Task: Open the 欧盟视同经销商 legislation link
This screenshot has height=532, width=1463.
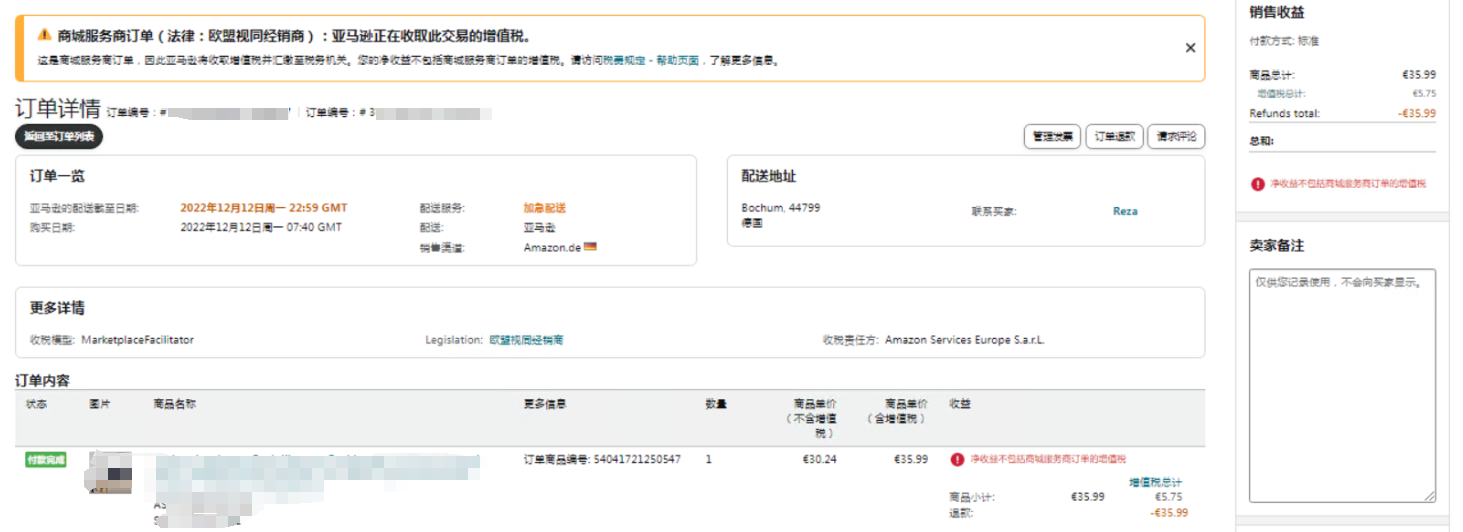Action: click(526, 340)
